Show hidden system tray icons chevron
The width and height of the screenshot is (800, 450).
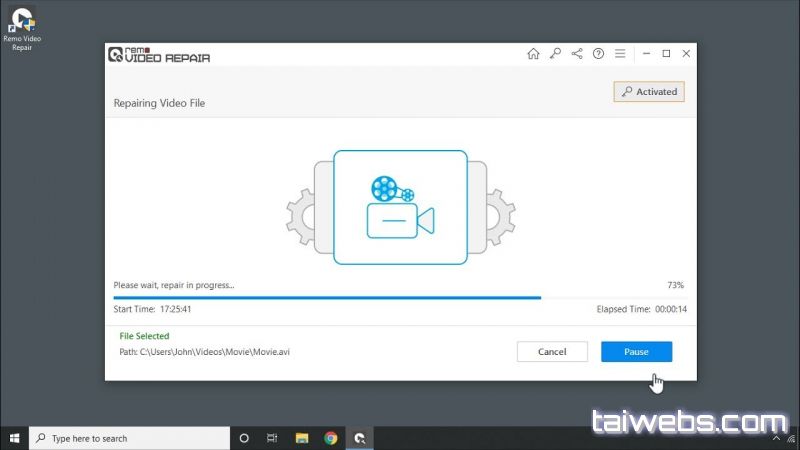[x=776, y=438]
